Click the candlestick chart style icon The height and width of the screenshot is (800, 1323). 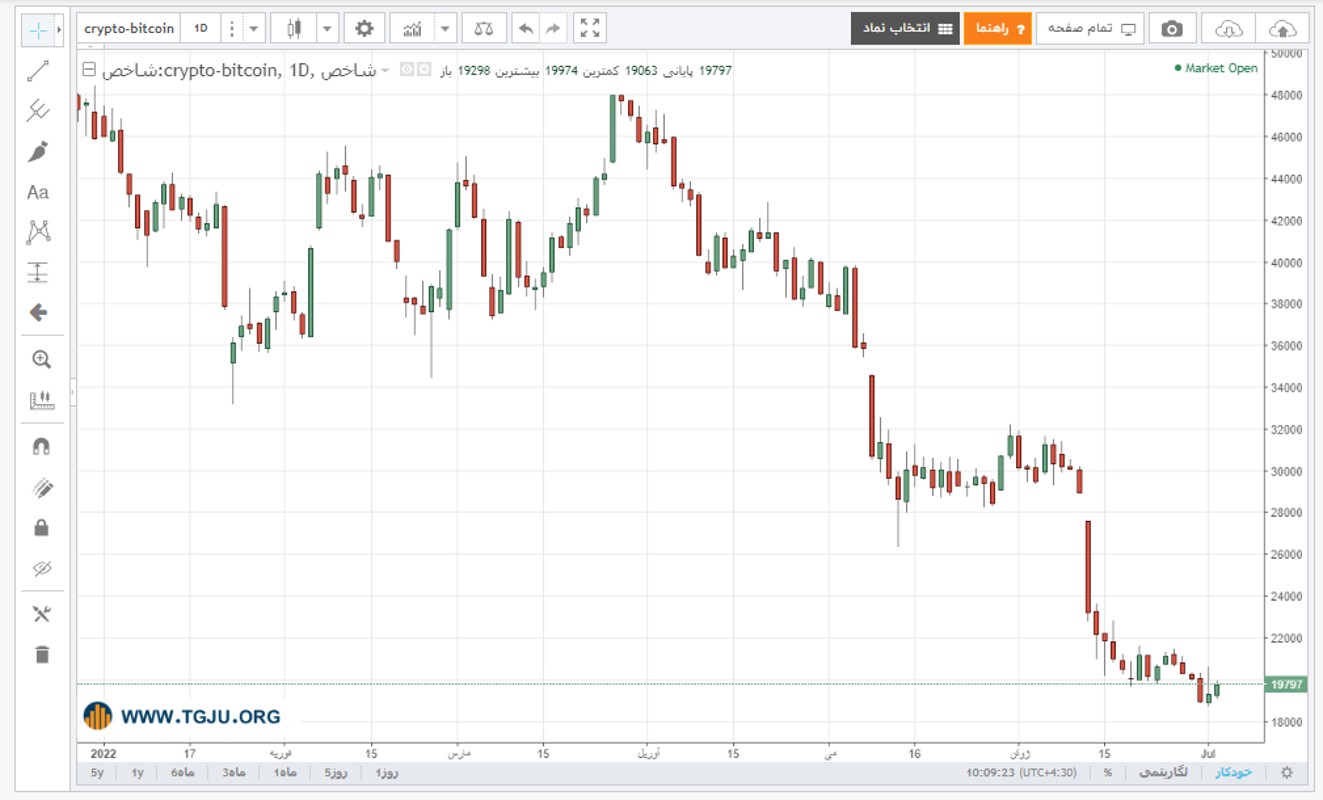pos(294,28)
